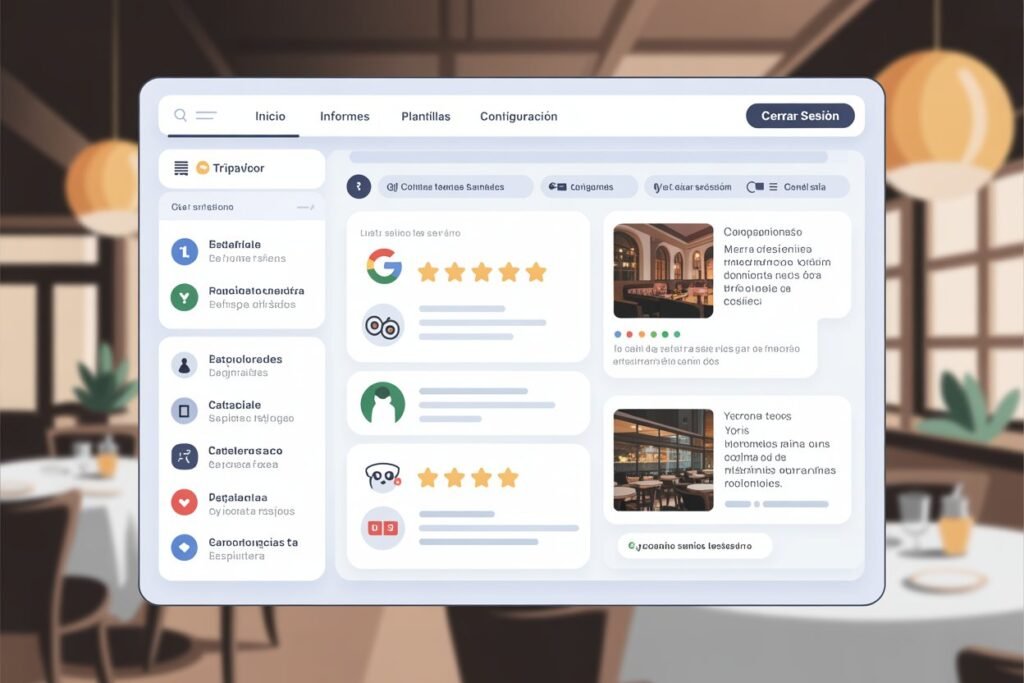Click the dark round icon at the filter row start
Image resolution: width=1024 pixels, height=683 pixels.
pyautogui.click(x=358, y=187)
